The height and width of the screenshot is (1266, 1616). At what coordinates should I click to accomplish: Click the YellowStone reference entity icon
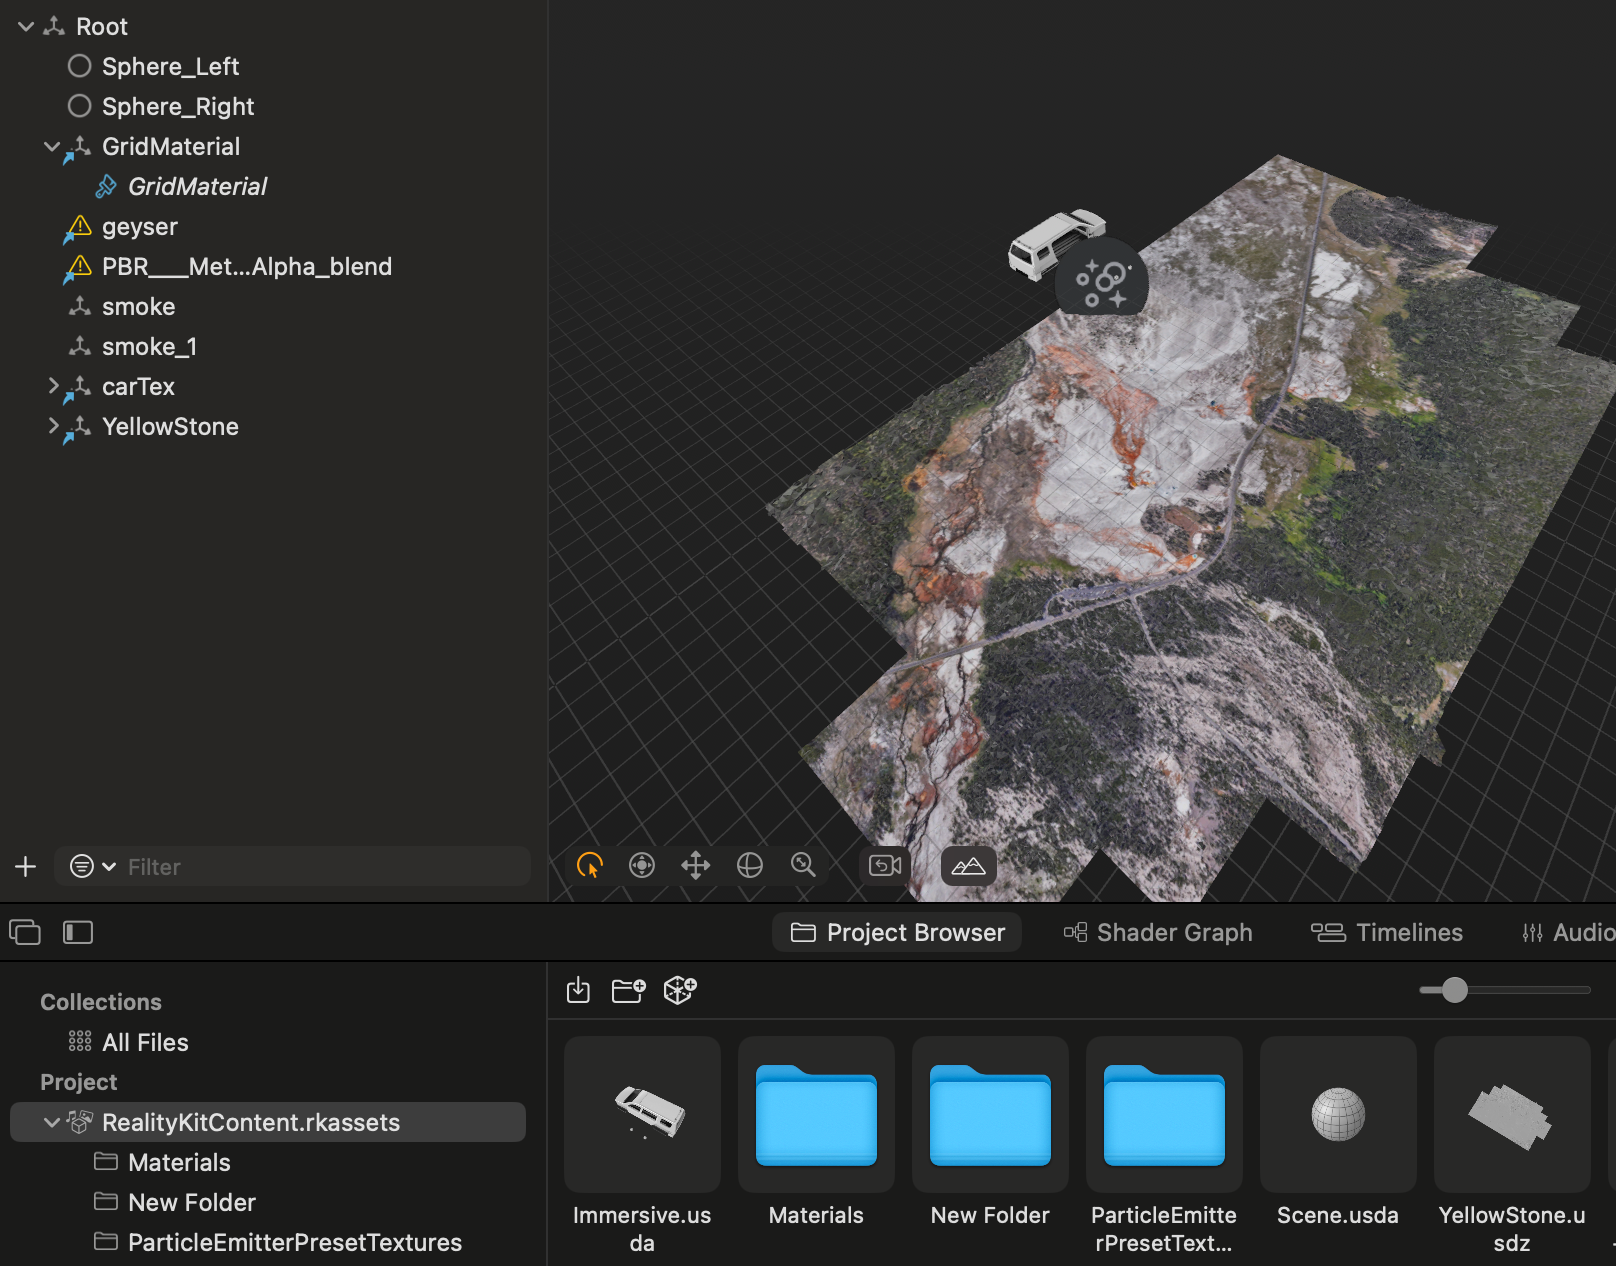(x=78, y=427)
